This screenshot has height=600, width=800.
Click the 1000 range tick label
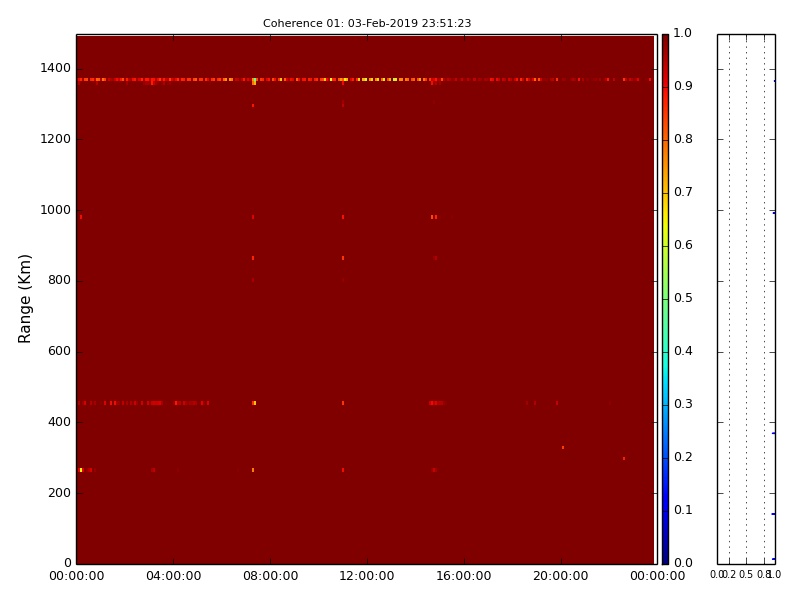(x=56, y=210)
